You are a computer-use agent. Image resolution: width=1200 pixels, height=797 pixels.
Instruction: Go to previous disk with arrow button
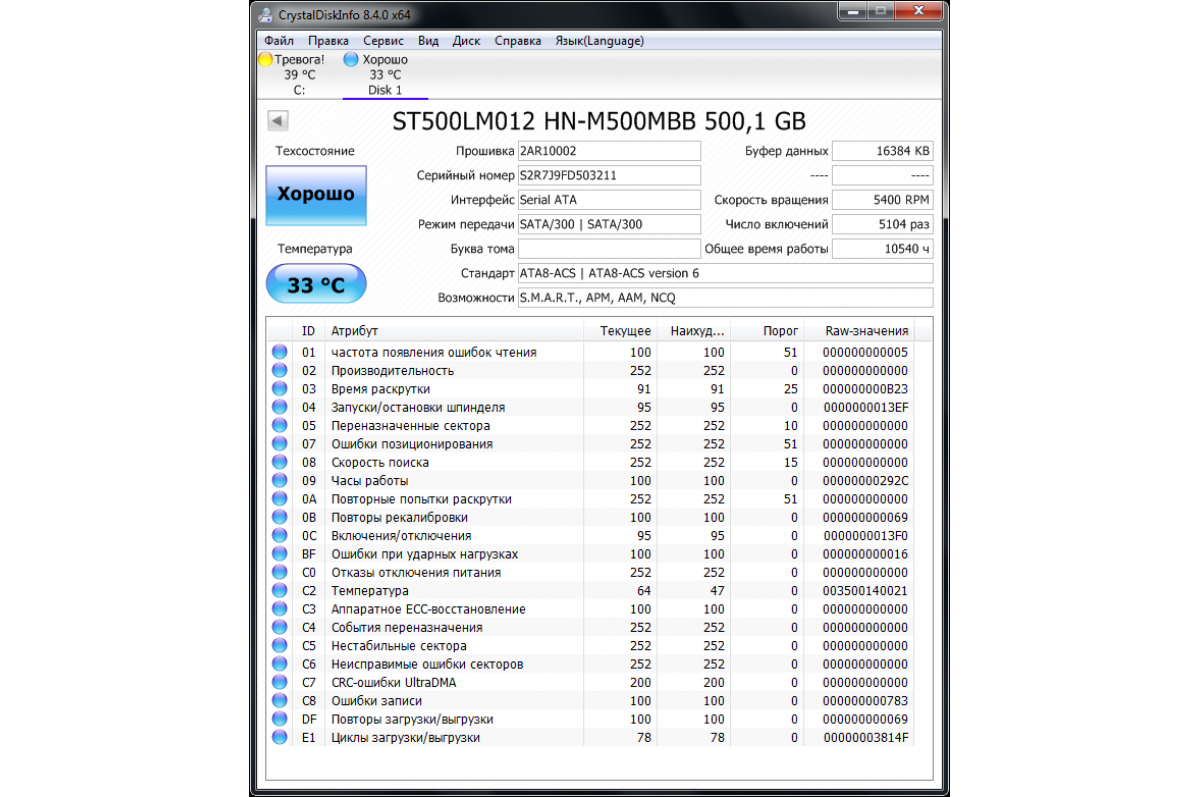278,121
